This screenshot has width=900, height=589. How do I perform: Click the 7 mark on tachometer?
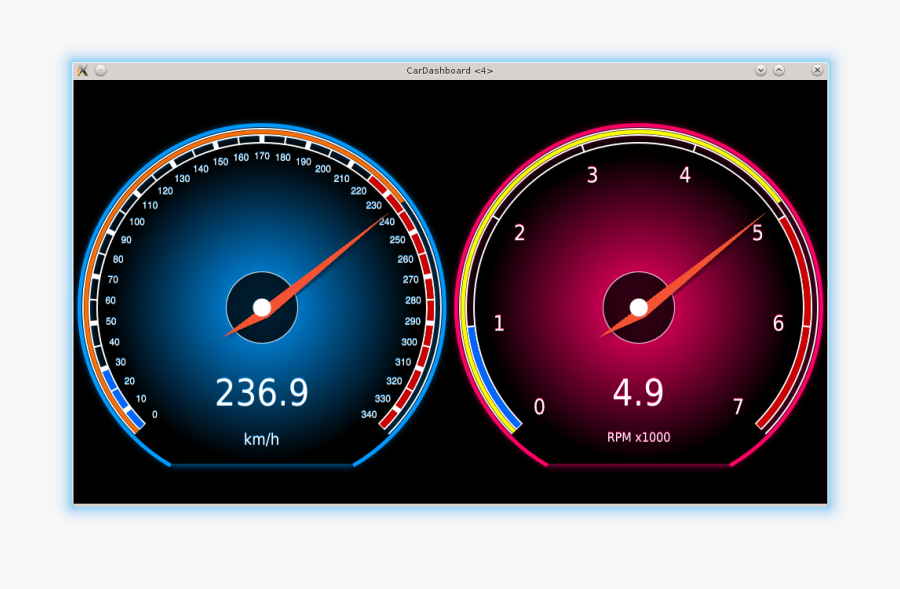(x=738, y=407)
